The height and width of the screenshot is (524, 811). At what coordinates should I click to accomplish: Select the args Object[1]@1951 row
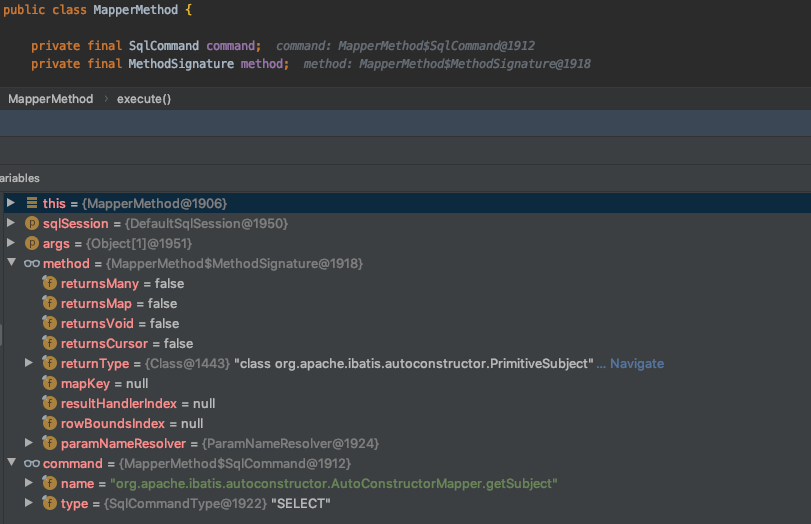coord(407,243)
